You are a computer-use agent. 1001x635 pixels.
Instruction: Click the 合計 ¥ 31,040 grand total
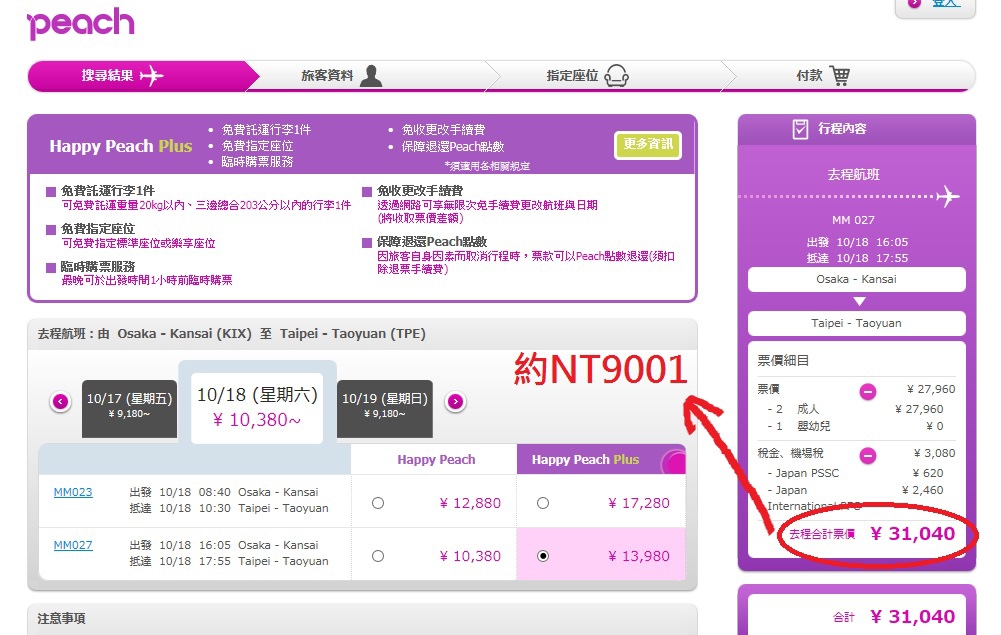point(894,616)
